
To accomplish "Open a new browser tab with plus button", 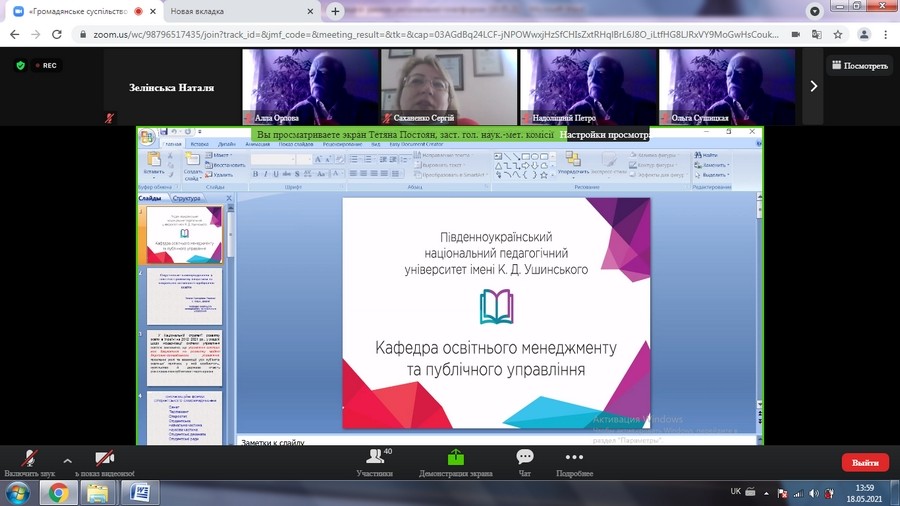I will (x=335, y=11).
